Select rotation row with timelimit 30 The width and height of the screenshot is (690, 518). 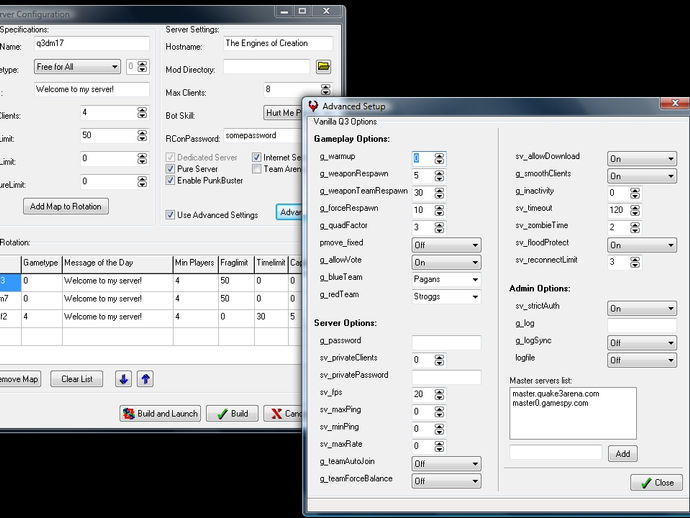tap(150, 317)
